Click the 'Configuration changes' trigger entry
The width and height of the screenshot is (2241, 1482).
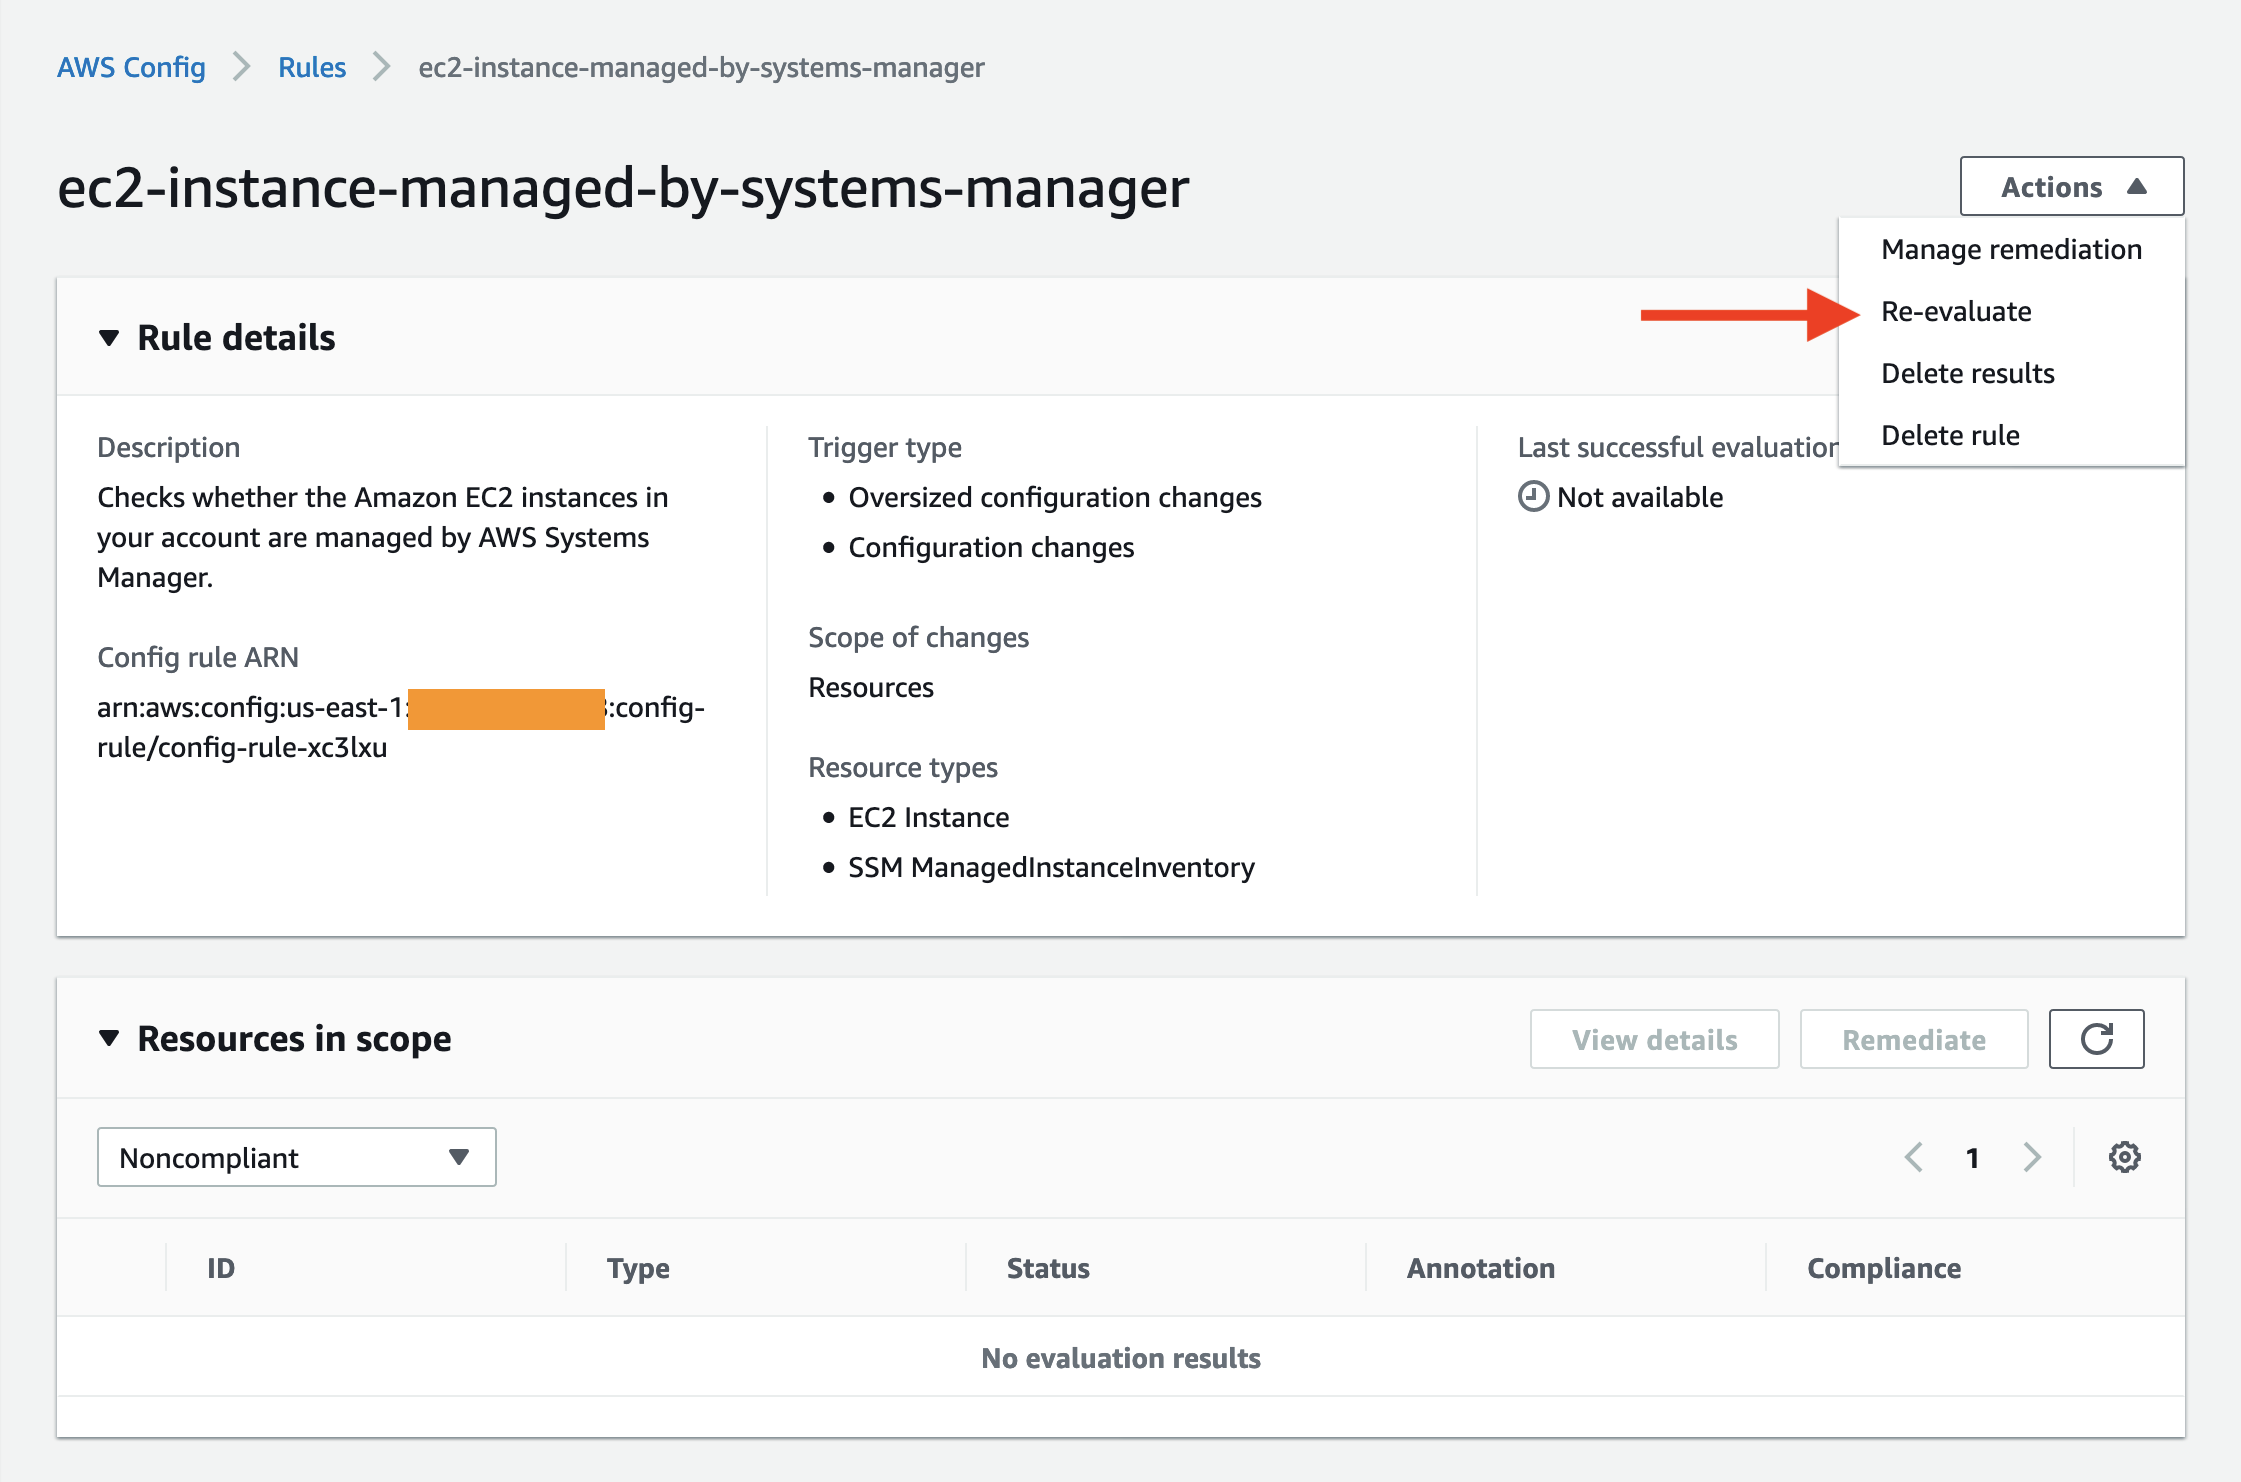pos(991,547)
